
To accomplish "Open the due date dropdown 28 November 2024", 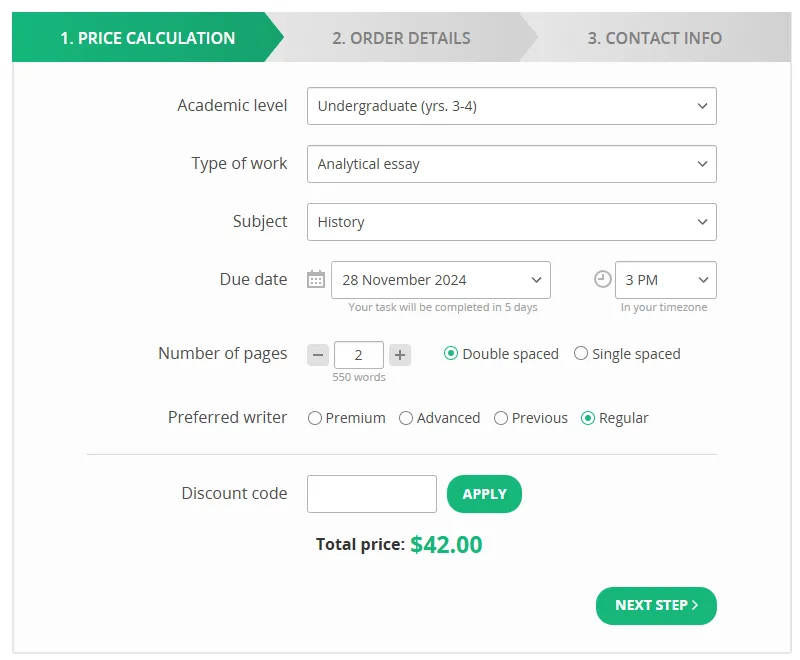I will [x=441, y=280].
